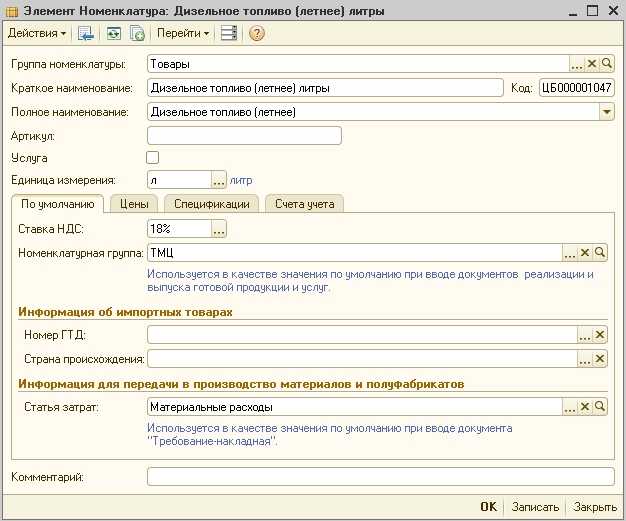The image size is (626, 521).
Task: Open the Спецификации tab
Action: click(x=212, y=204)
